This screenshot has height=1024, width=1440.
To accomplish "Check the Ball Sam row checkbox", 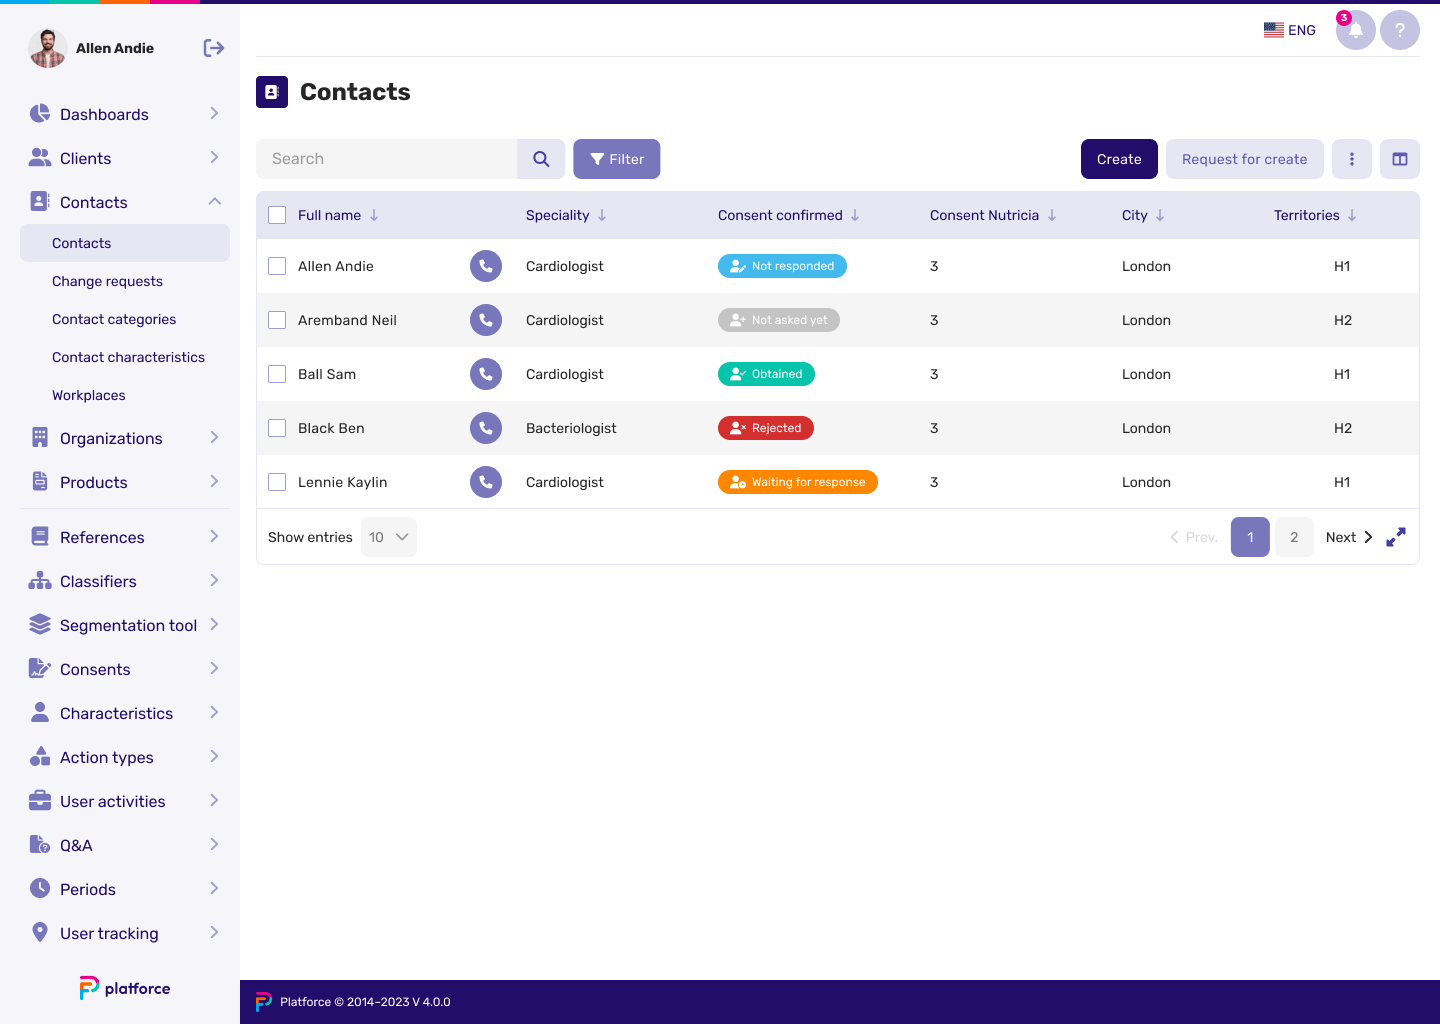I will tap(277, 374).
